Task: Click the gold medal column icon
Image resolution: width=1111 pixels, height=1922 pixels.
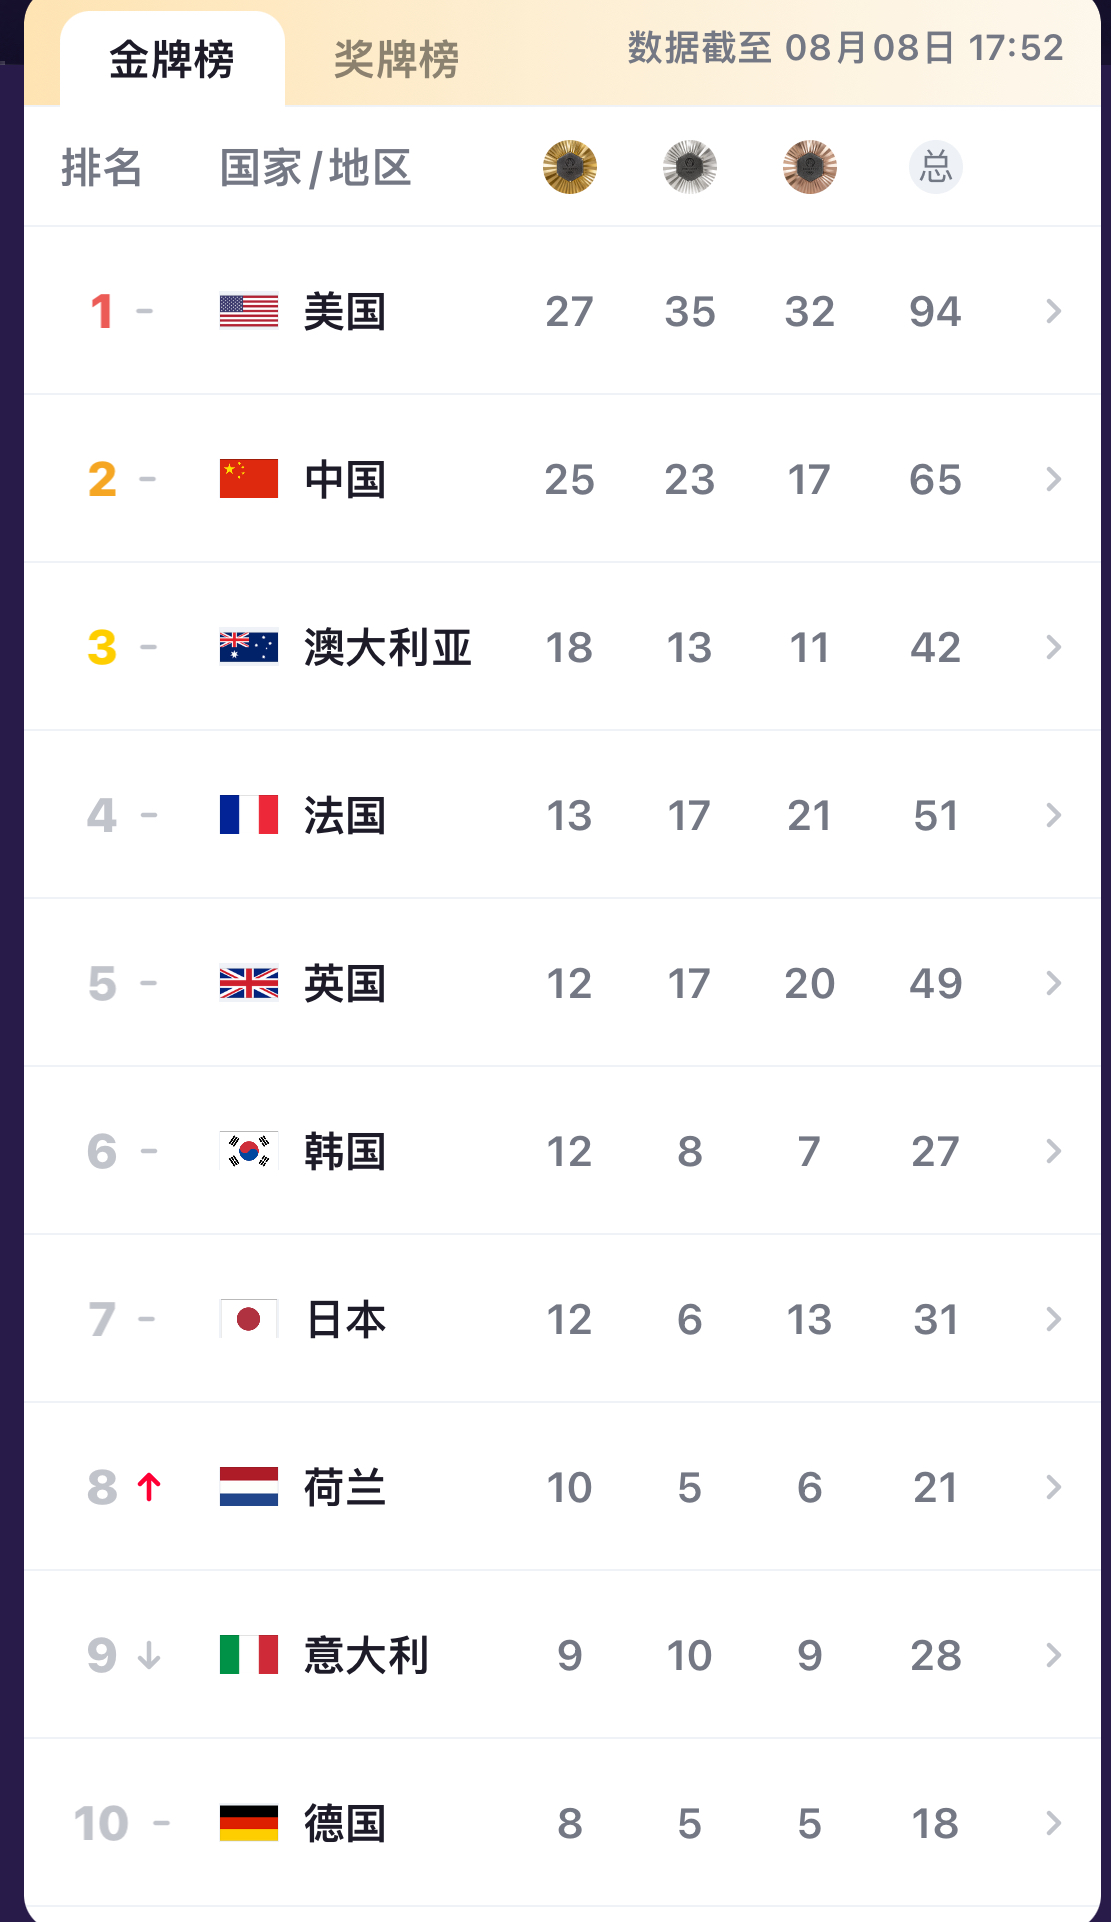Action: pos(570,167)
